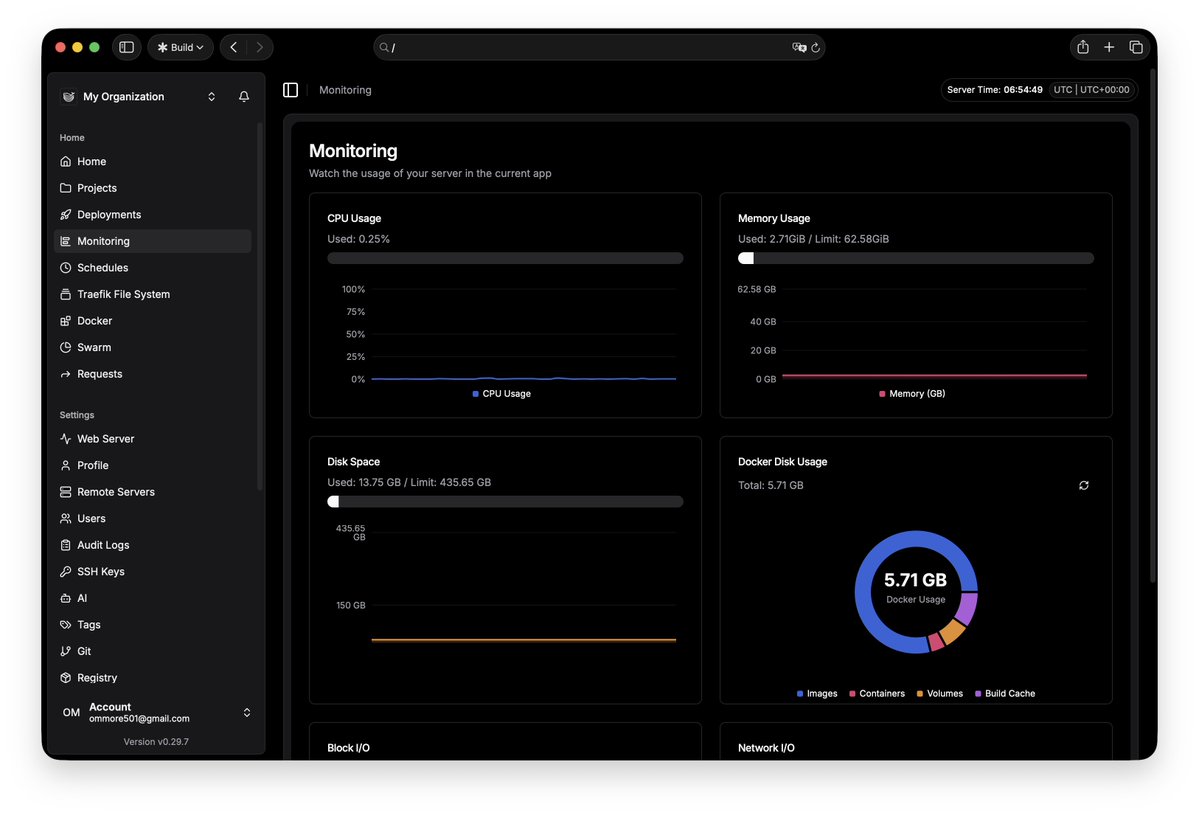Click the Memory Usage progress bar
Image resolution: width=1199 pixels, height=815 pixels.
tap(915, 258)
